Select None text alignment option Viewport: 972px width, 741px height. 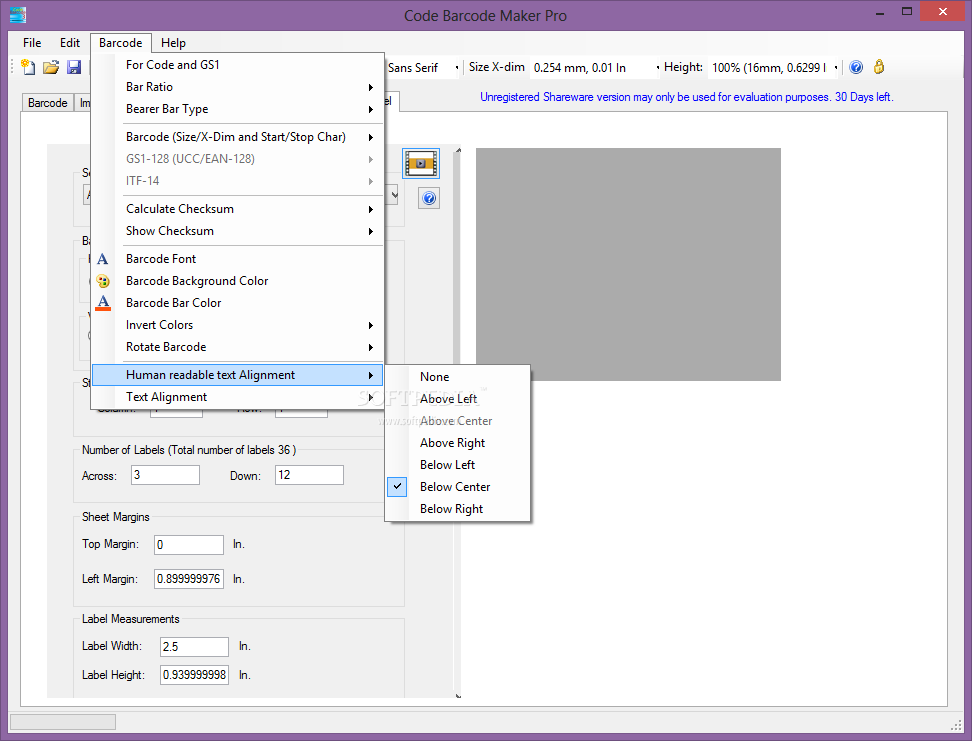click(457, 377)
